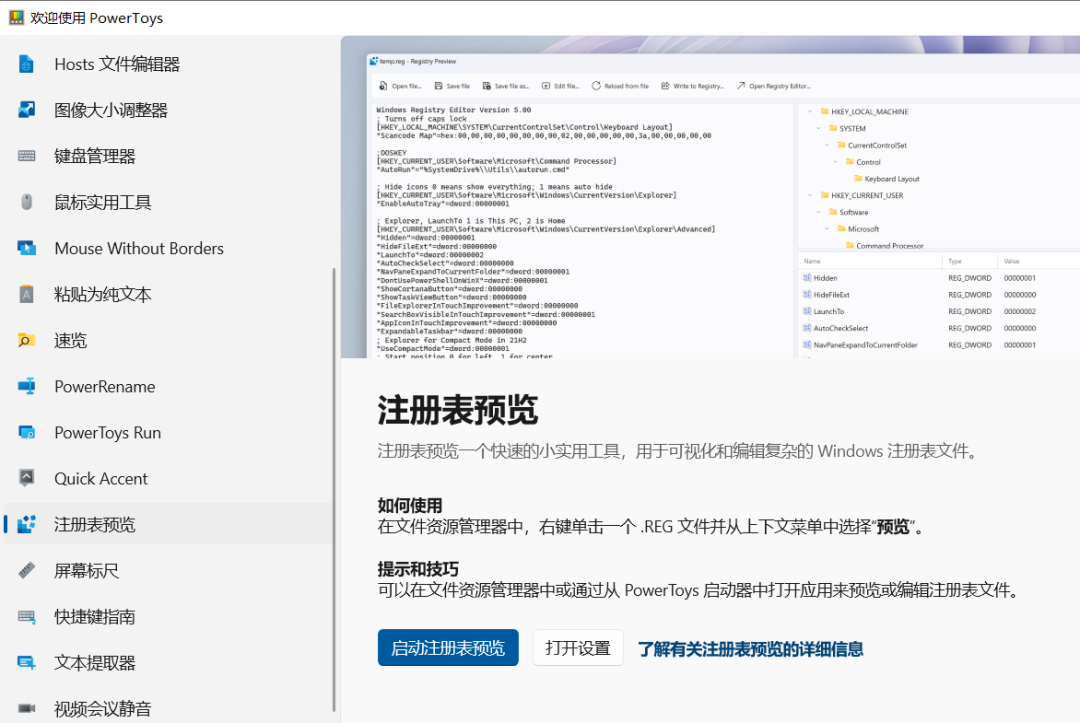Open the 了解有关注册表预览的详细信息 link
1080x723 pixels.
pyautogui.click(x=750, y=649)
